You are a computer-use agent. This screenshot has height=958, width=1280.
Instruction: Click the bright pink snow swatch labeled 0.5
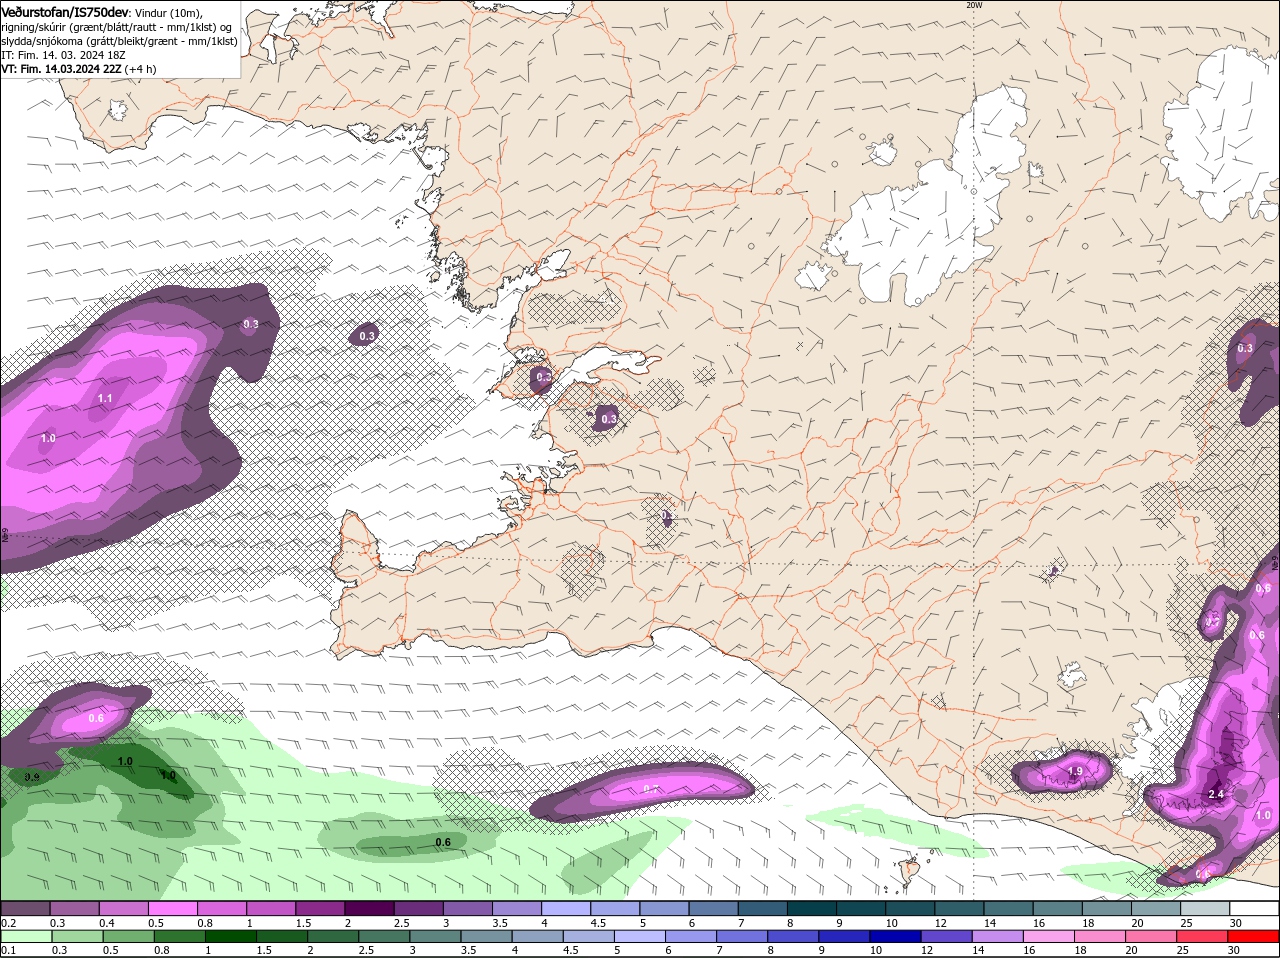pyautogui.click(x=172, y=908)
